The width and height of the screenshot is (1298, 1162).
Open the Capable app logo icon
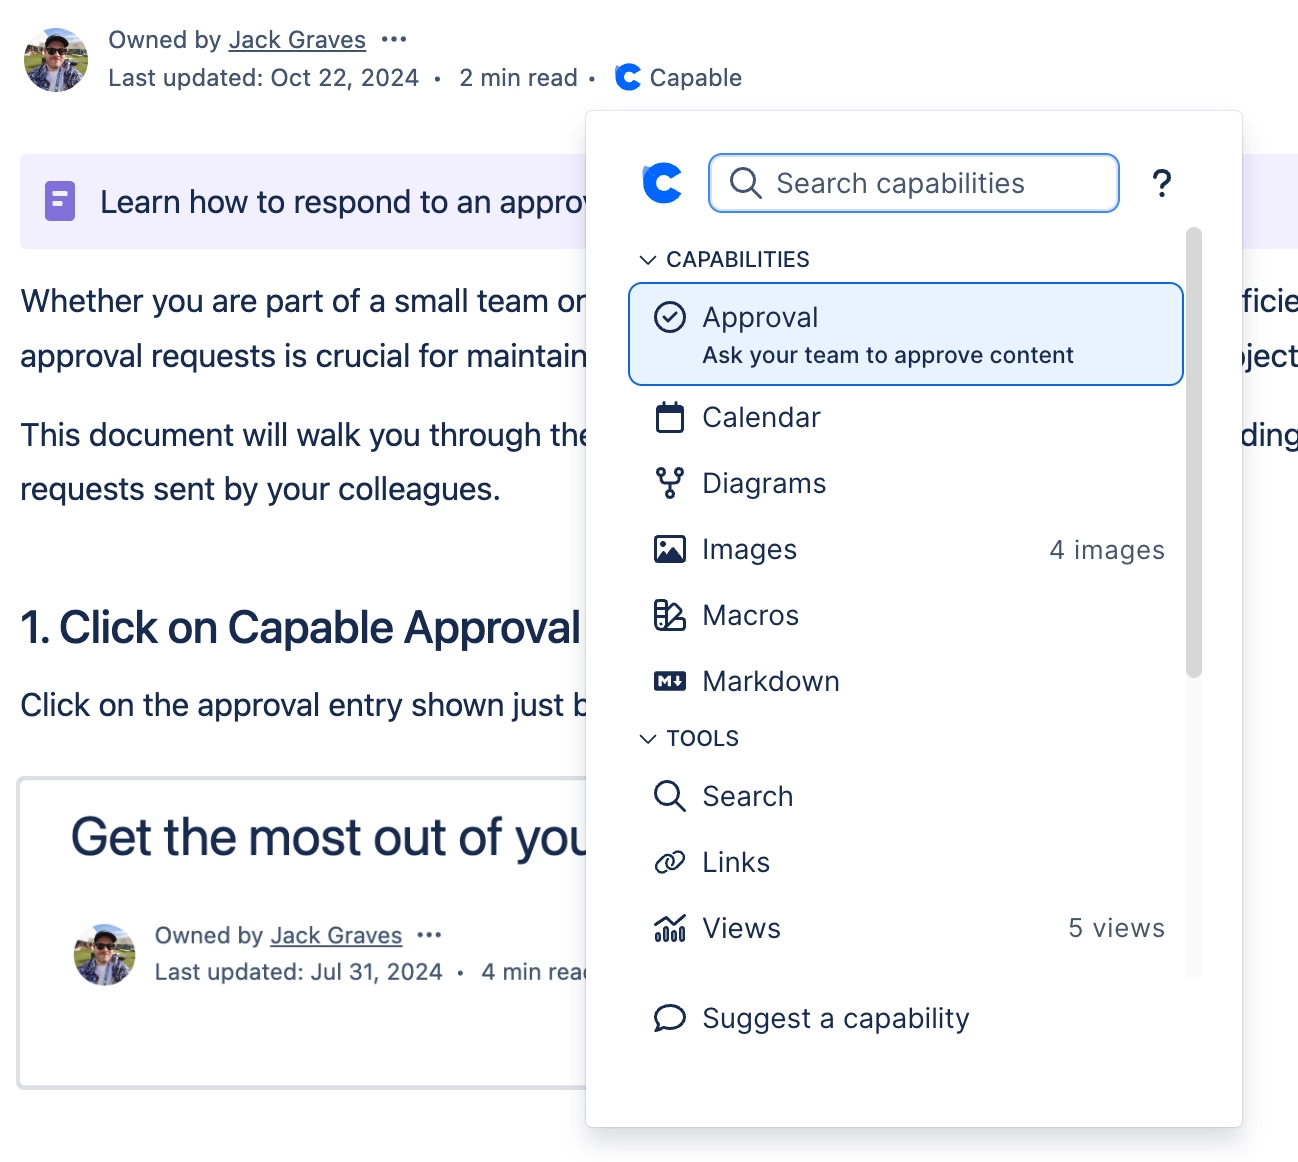[x=661, y=182]
